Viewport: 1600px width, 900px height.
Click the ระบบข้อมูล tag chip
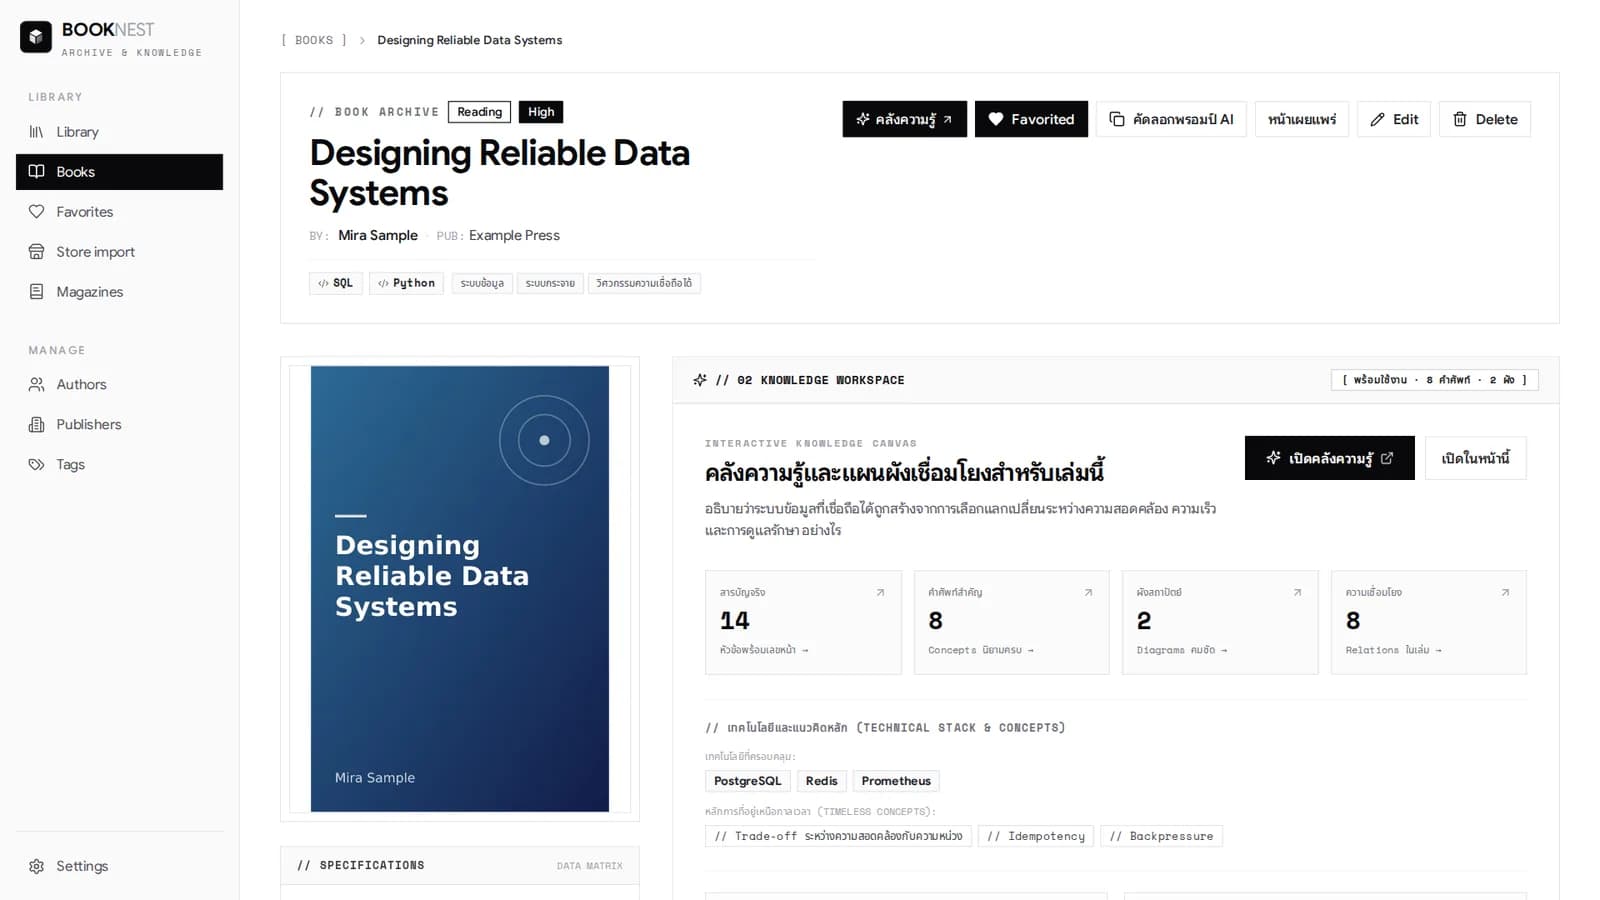coord(482,283)
